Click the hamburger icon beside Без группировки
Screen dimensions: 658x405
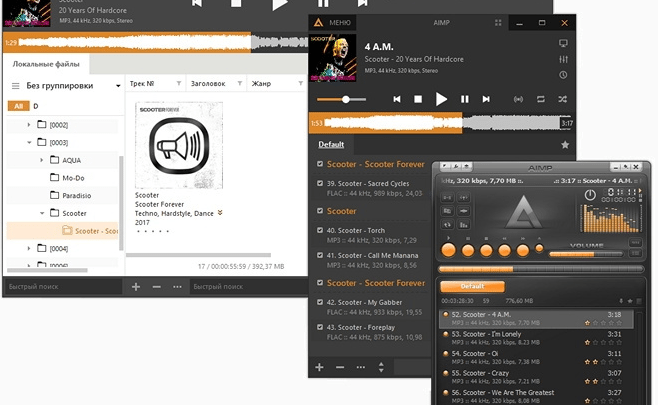tap(16, 86)
